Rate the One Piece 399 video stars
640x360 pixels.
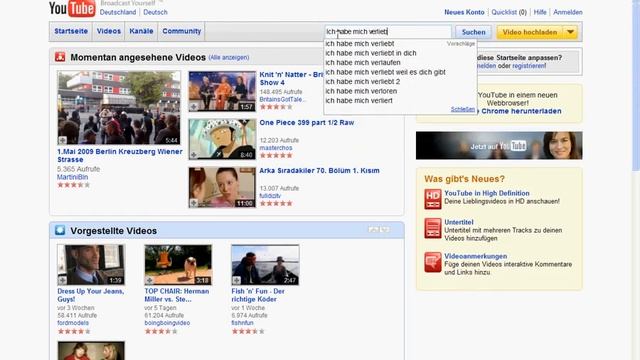276,156
